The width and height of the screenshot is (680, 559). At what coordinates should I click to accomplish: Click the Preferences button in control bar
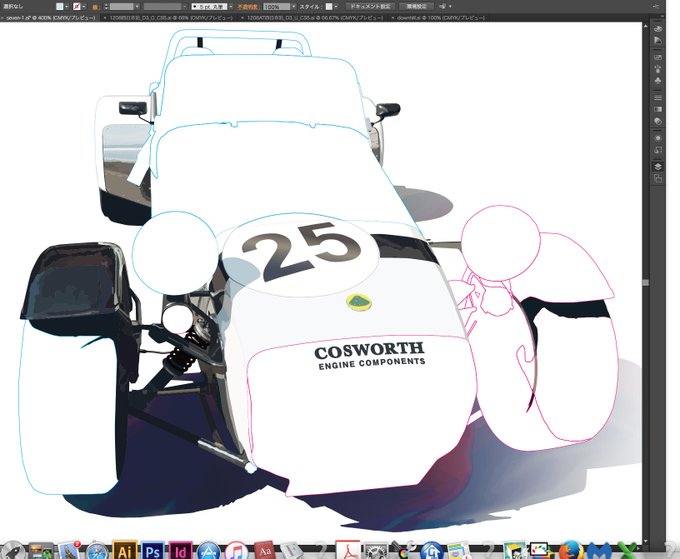[415, 7]
